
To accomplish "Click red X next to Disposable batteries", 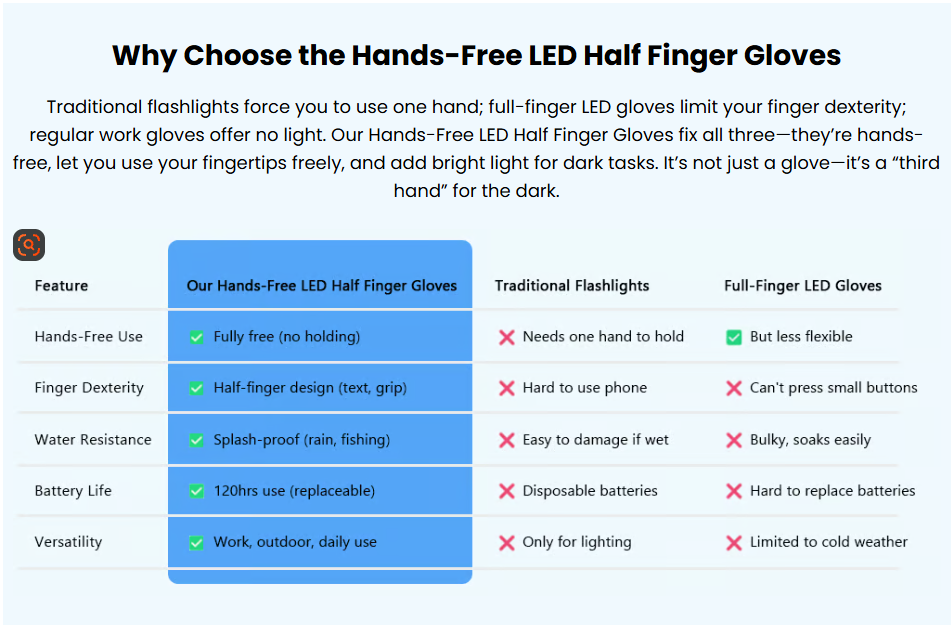I will 506,491.
